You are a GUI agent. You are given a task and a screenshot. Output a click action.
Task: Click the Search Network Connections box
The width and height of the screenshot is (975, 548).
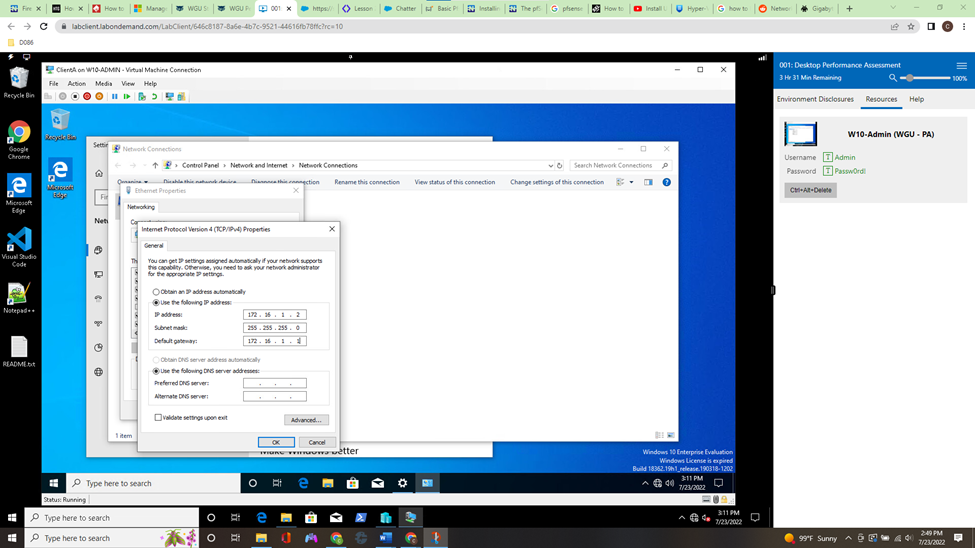[620, 165]
